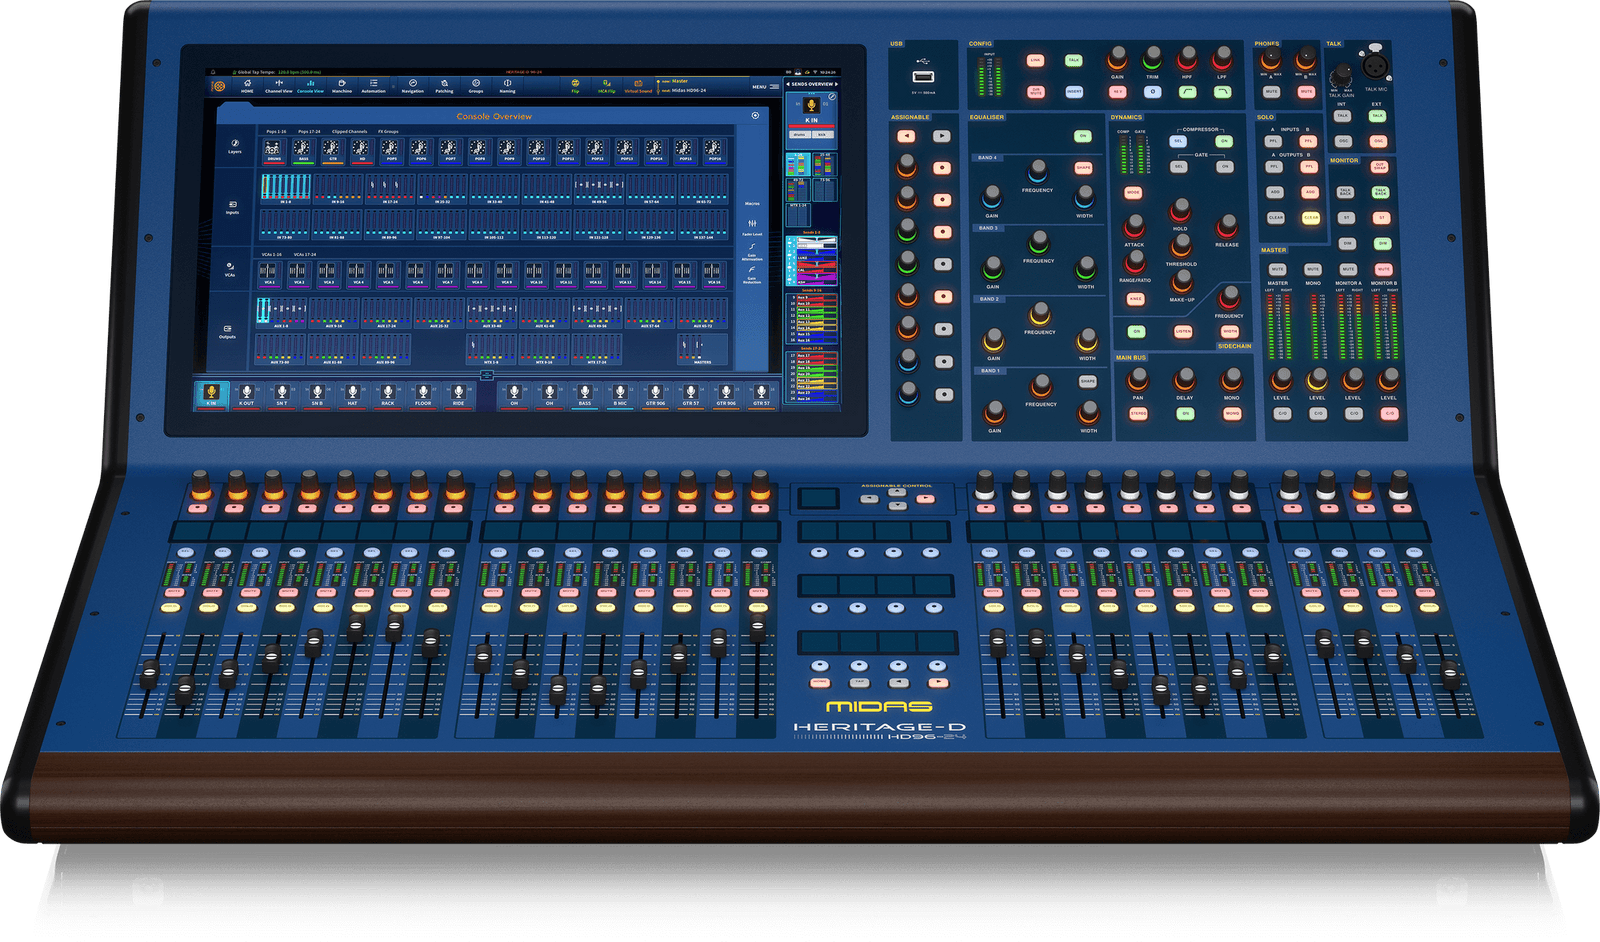This screenshot has height=942, width=1600.
Task: Select the Outputs section icon
Action: (227, 331)
